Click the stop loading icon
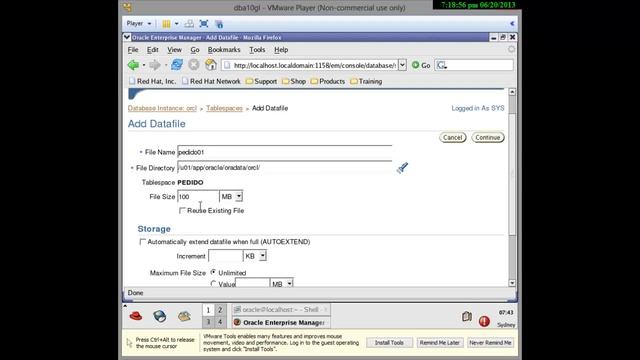 (194, 64)
